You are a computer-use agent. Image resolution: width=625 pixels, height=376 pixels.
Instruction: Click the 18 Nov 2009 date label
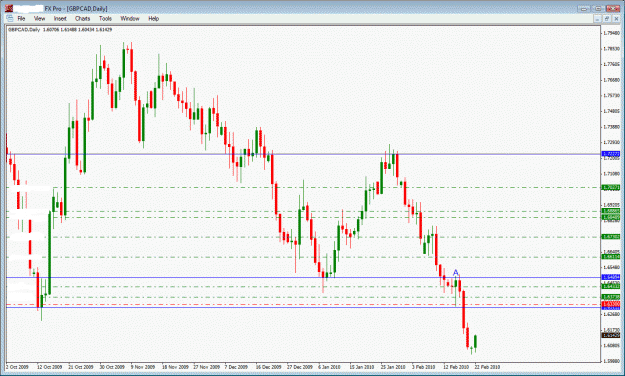tap(175, 367)
